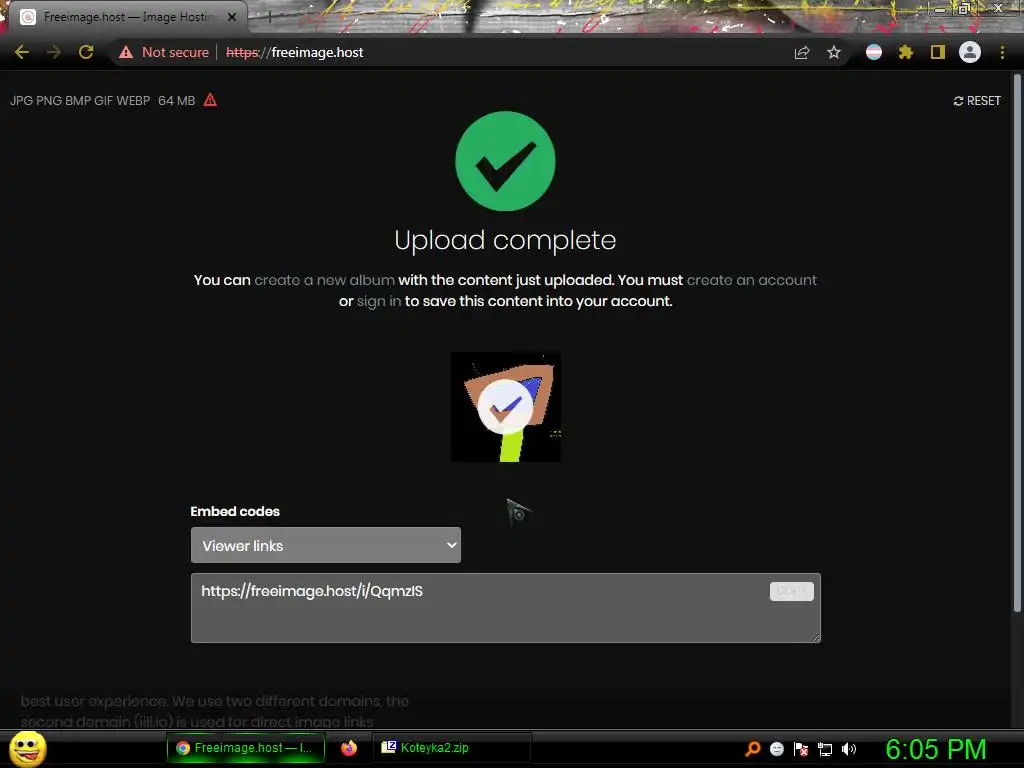The width and height of the screenshot is (1024, 768).
Task: Click the Upload complete heading
Action: click(x=505, y=240)
